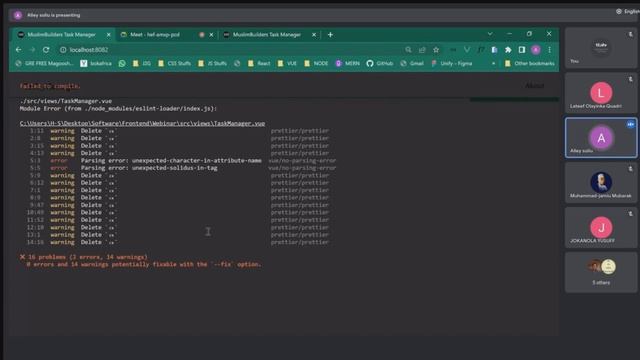The width and height of the screenshot is (640, 360).
Task: Bookmark this page with the star icon
Action: tap(436, 50)
